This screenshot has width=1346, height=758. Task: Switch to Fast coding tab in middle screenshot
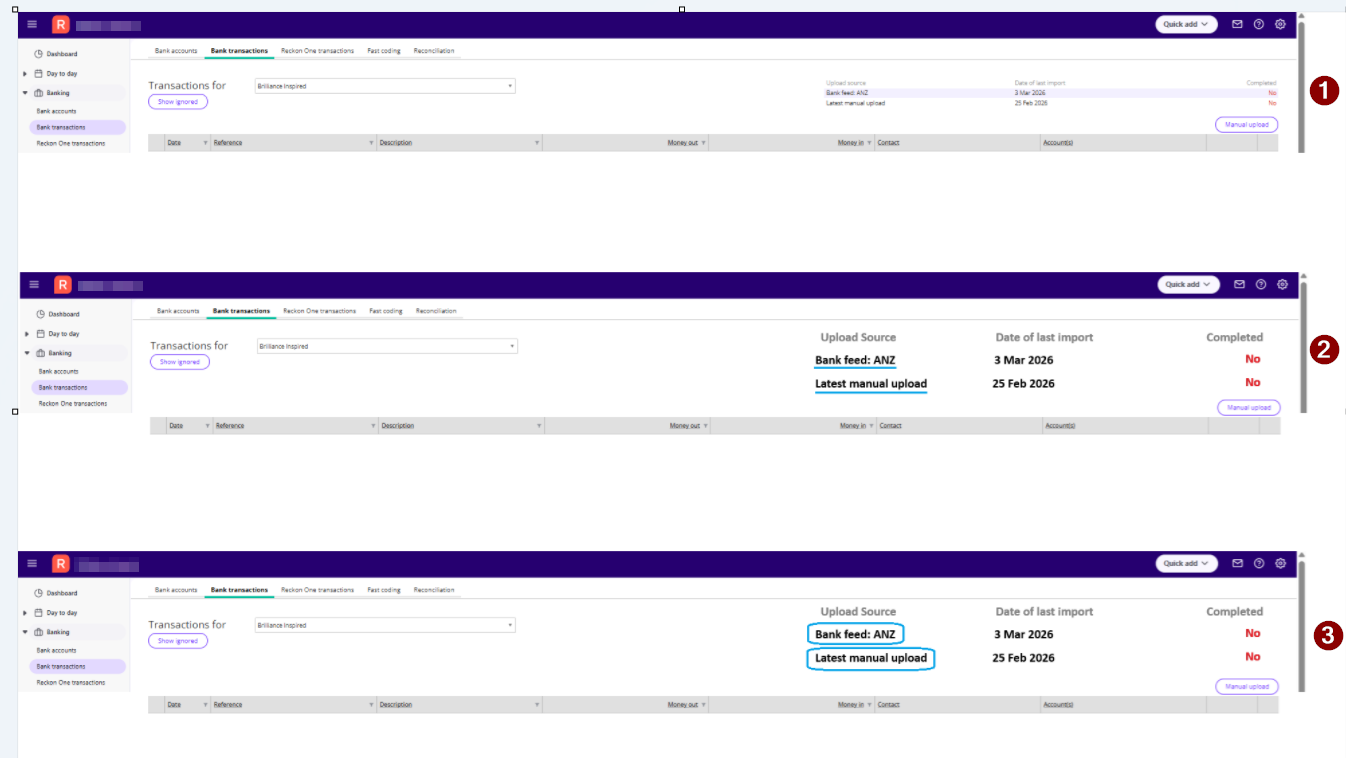click(385, 311)
